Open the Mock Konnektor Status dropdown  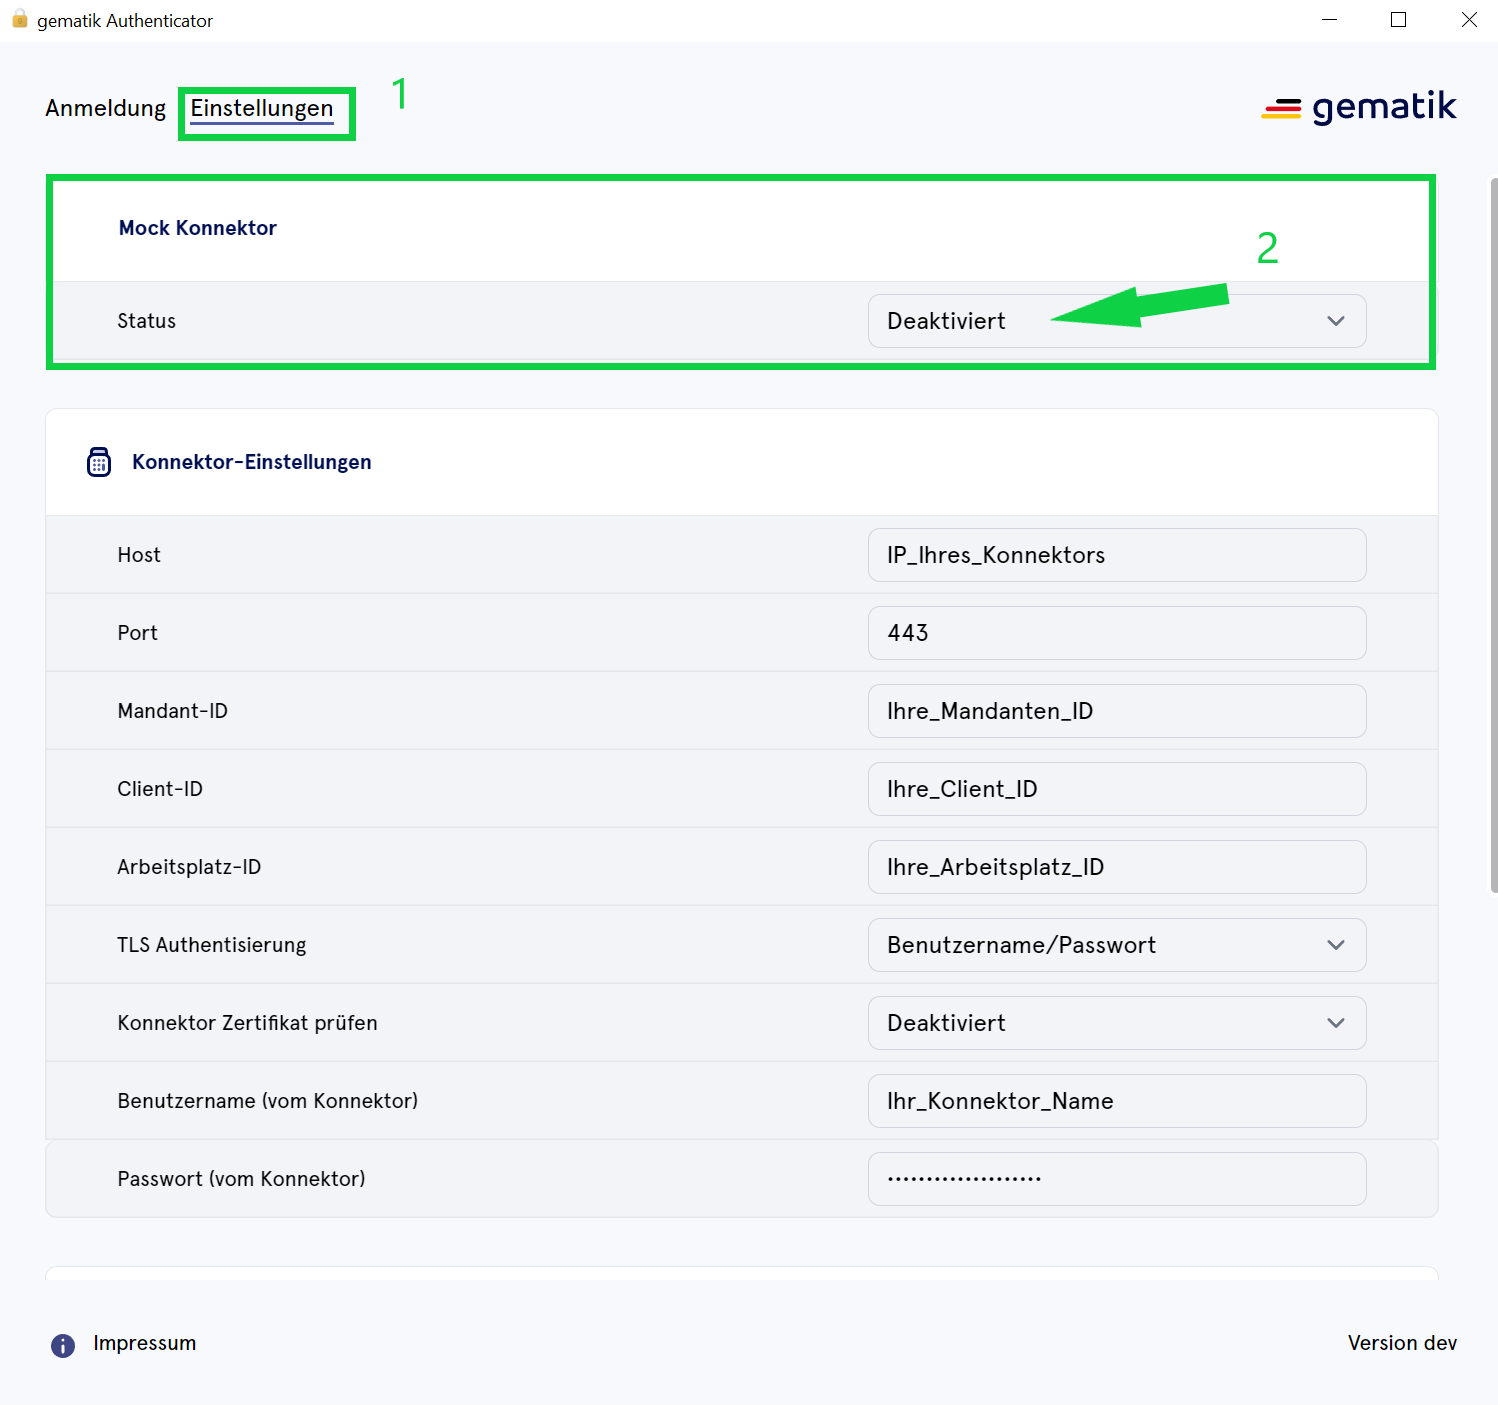[x=1116, y=321]
